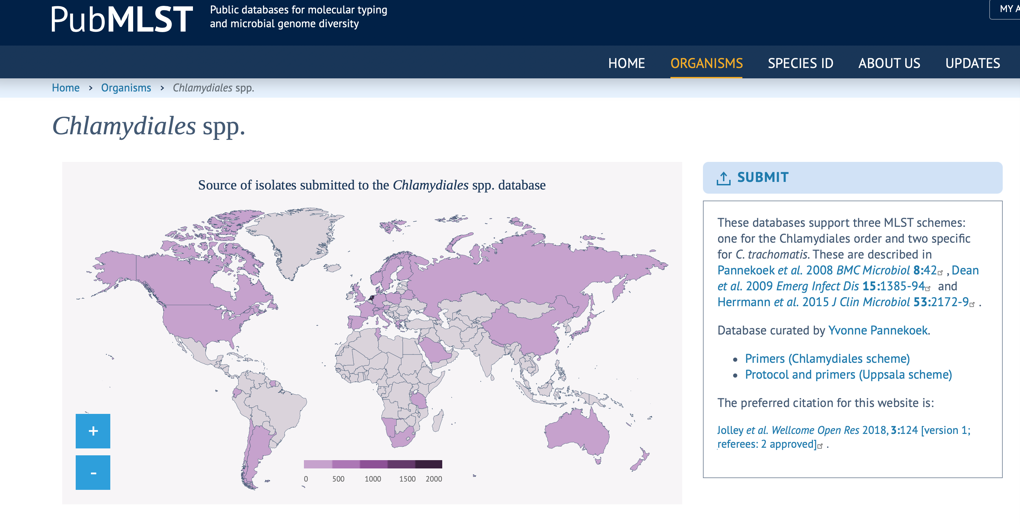Click the Home breadcrumb link
Viewport: 1020px width, 524px height.
[65, 88]
